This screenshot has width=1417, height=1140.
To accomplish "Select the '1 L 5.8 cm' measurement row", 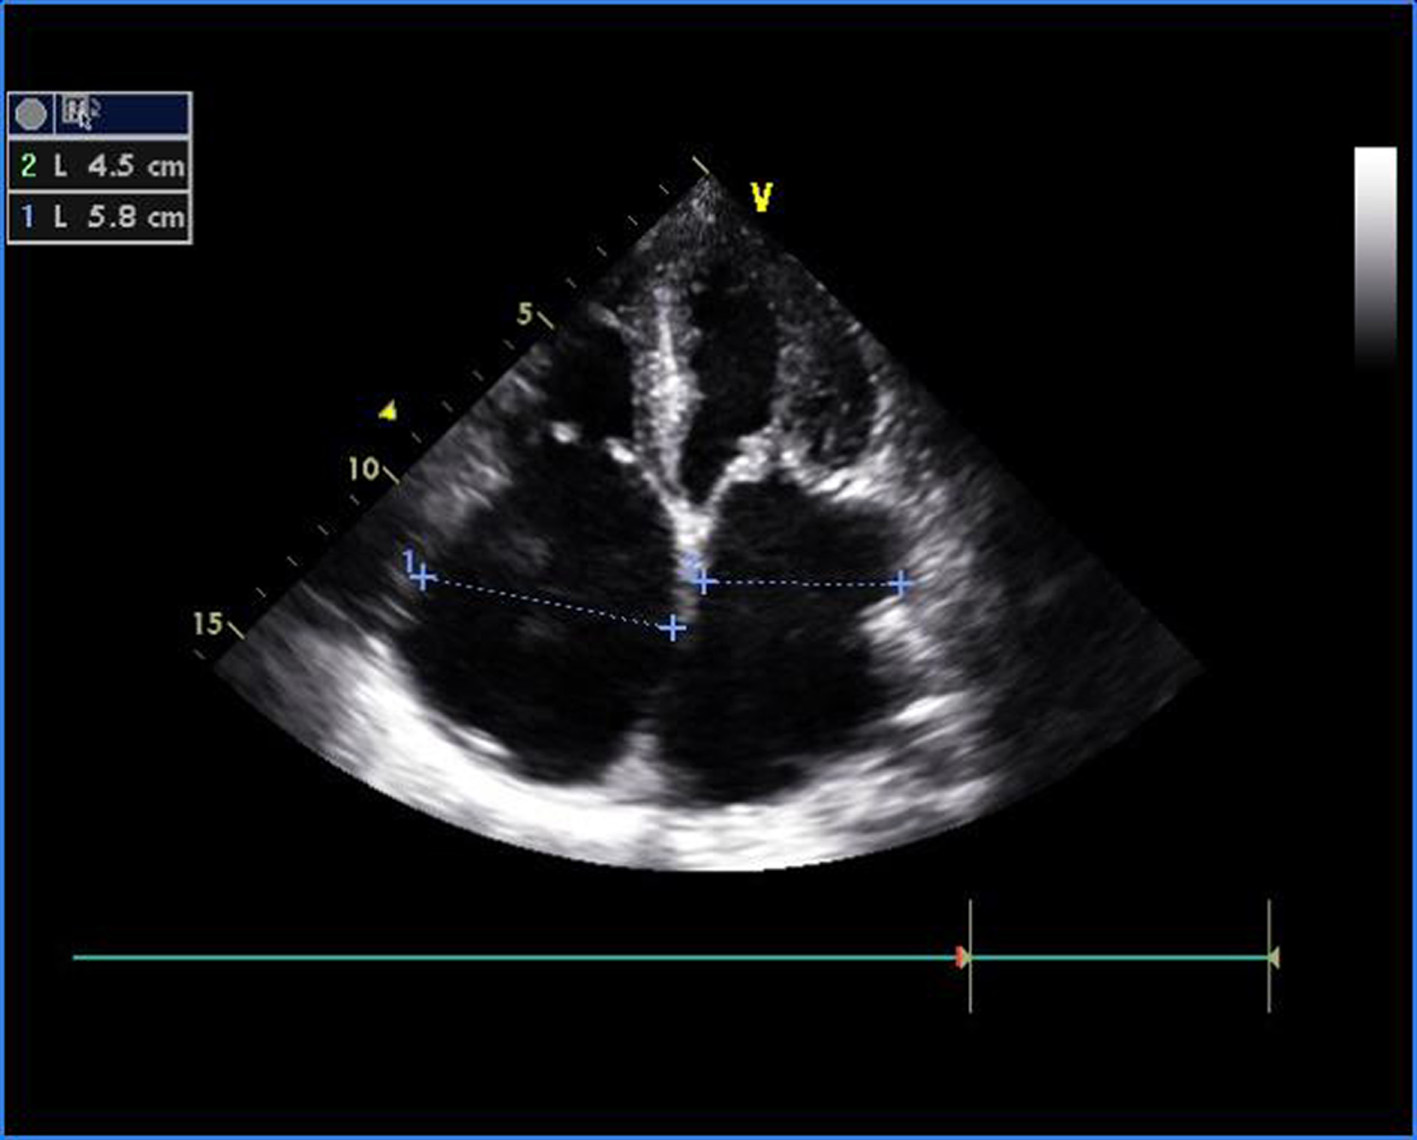I will [99, 217].
